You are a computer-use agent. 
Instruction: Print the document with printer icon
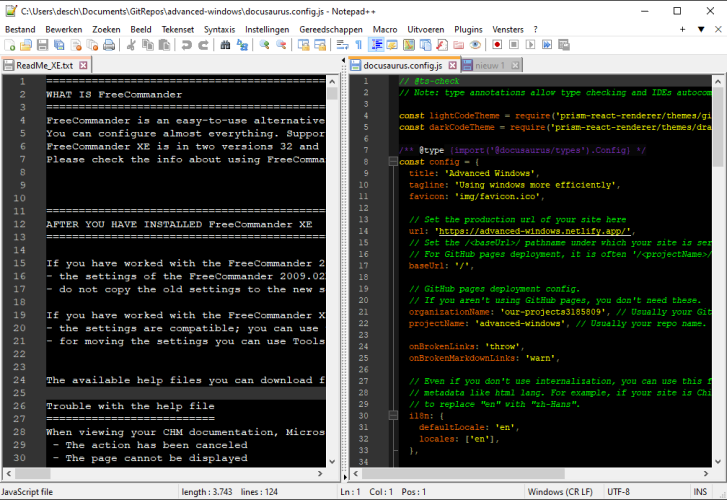(x=109, y=45)
